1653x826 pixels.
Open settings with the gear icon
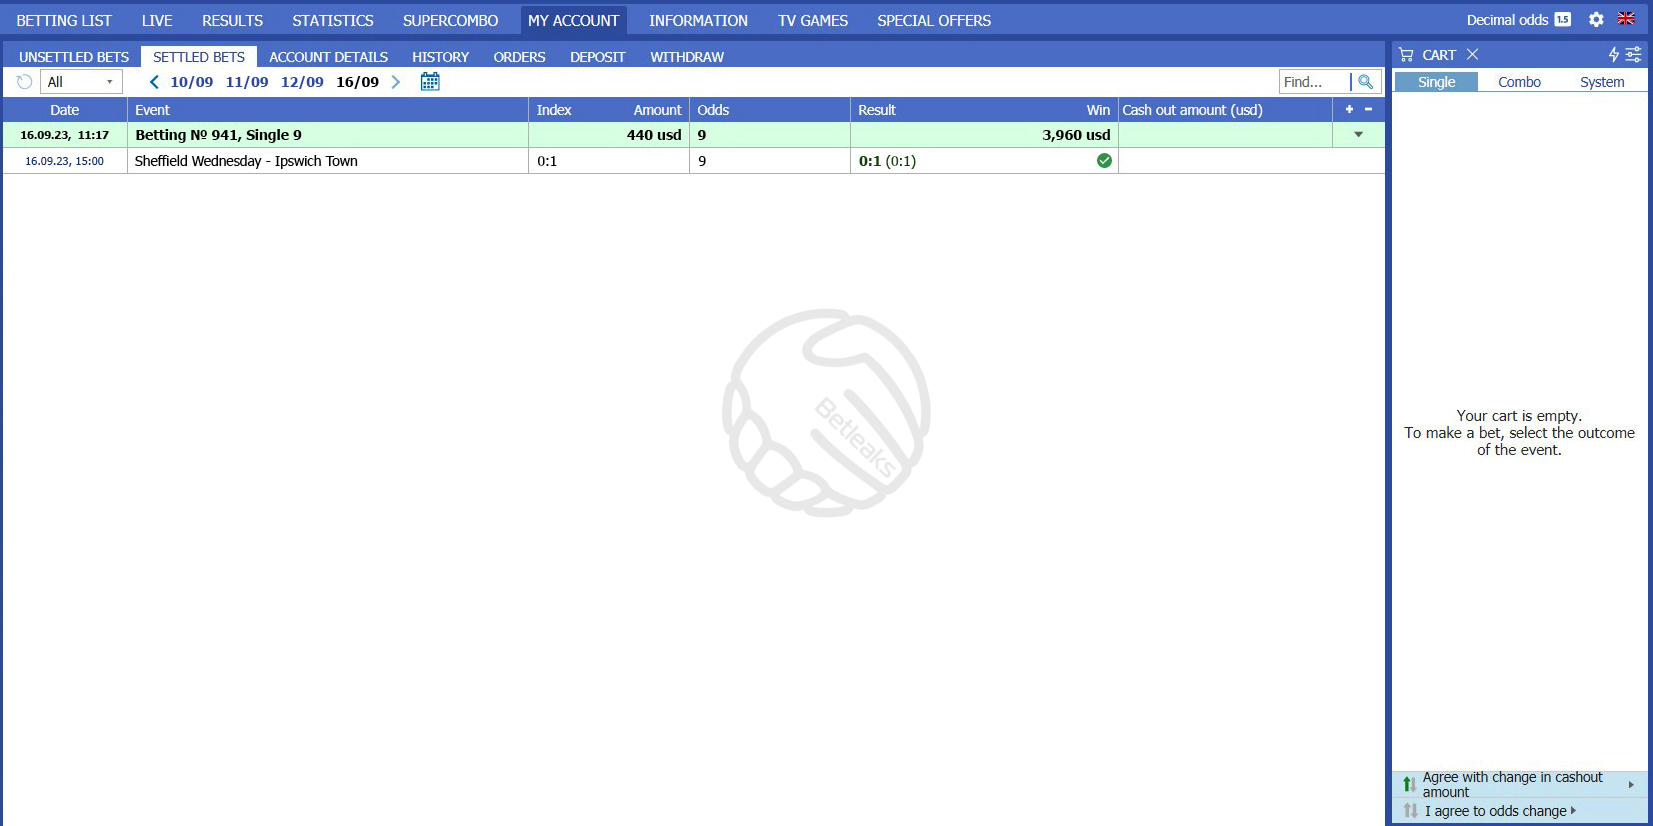click(x=1596, y=20)
